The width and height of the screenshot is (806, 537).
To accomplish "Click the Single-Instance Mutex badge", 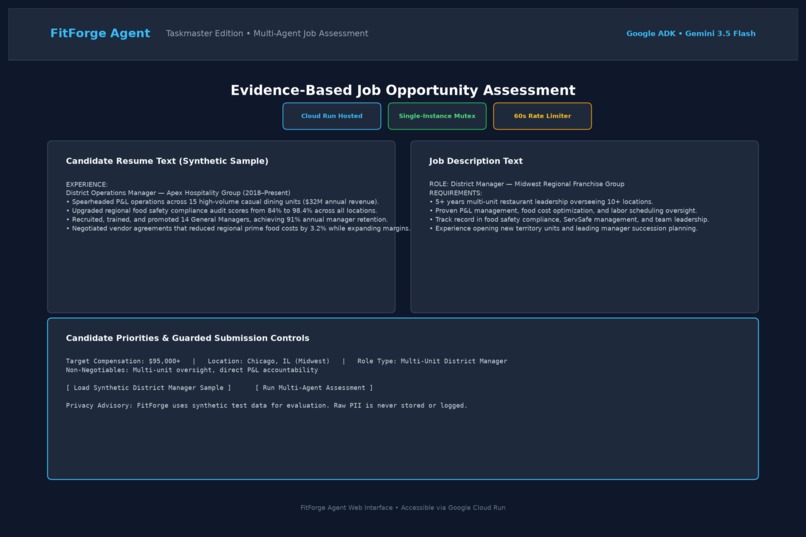I will tap(437, 116).
